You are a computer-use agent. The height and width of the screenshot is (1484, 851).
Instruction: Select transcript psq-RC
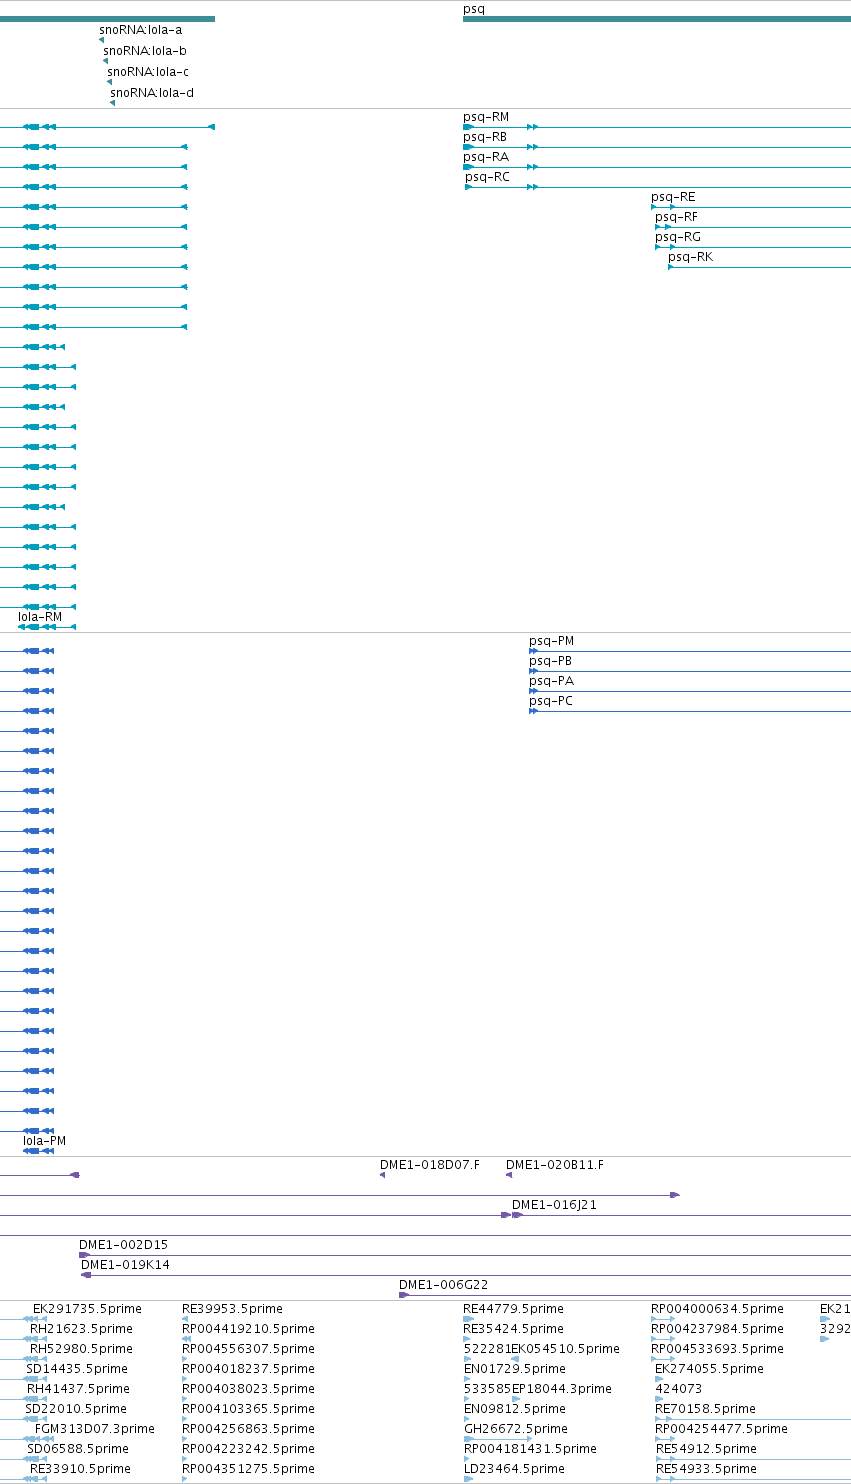(x=487, y=177)
